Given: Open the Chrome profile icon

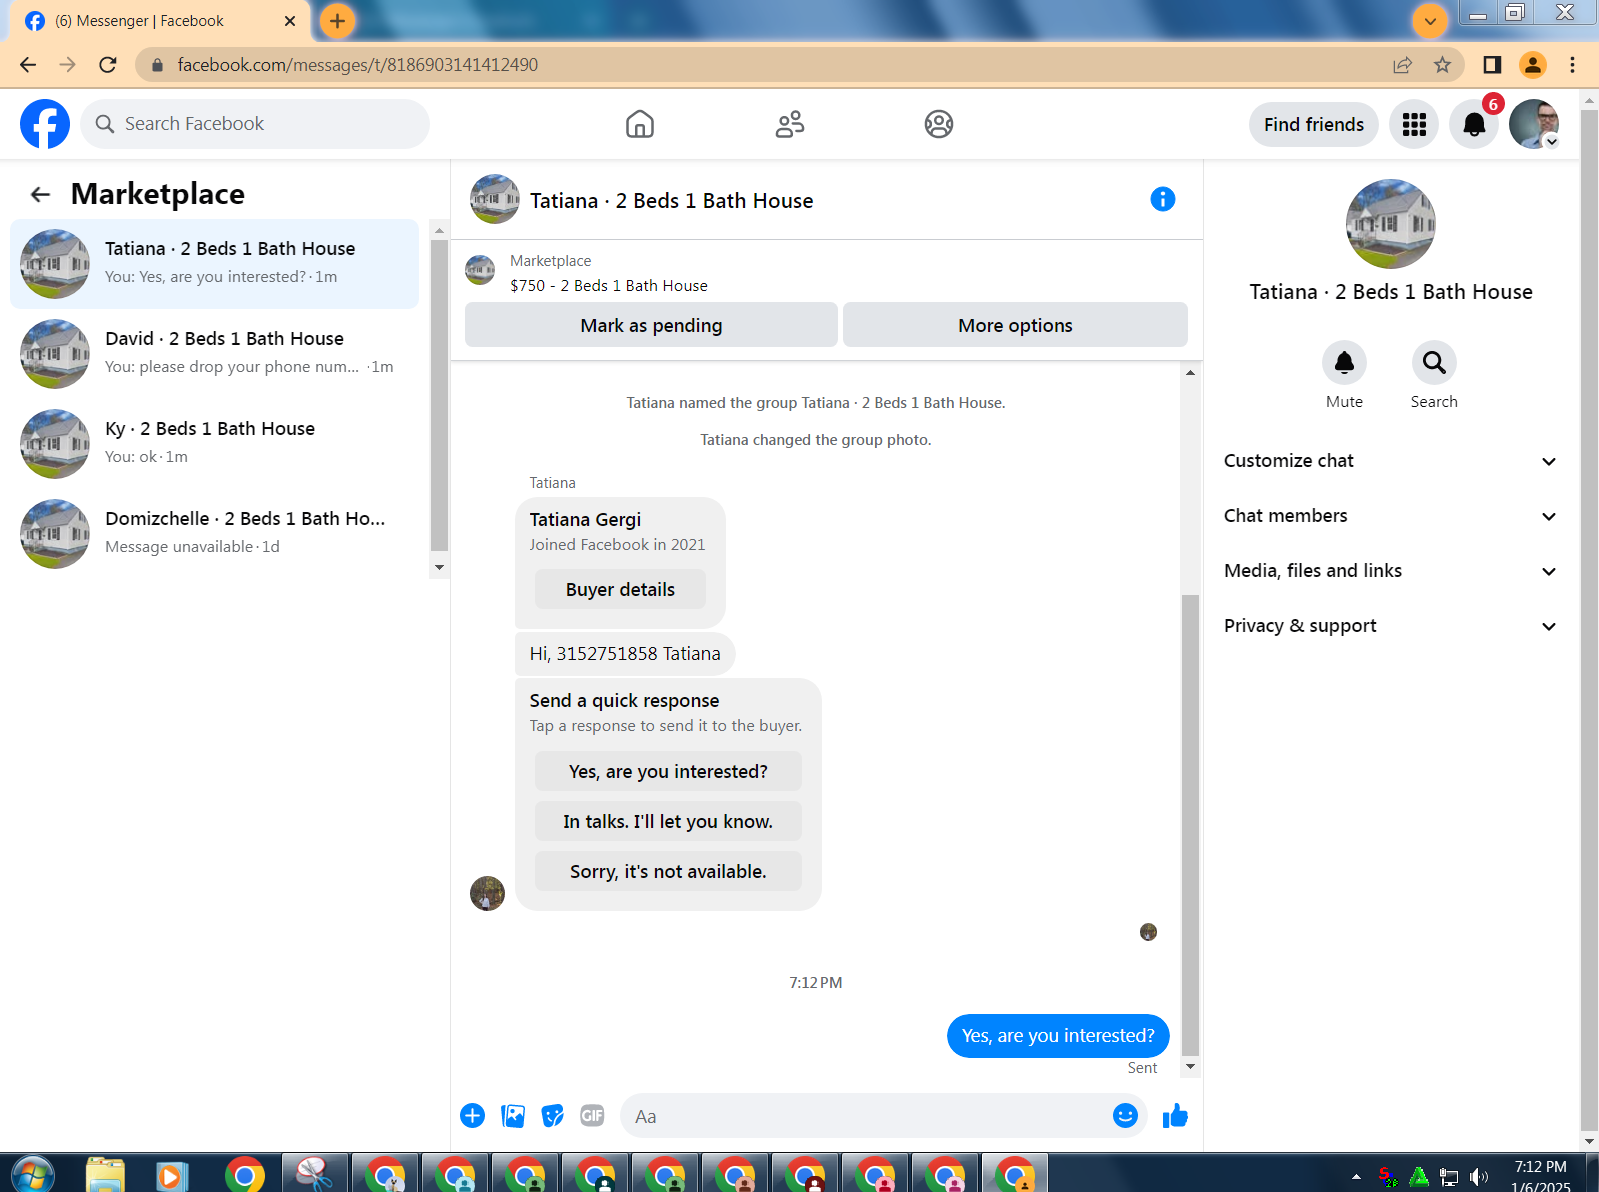Looking at the screenshot, I should [1533, 65].
